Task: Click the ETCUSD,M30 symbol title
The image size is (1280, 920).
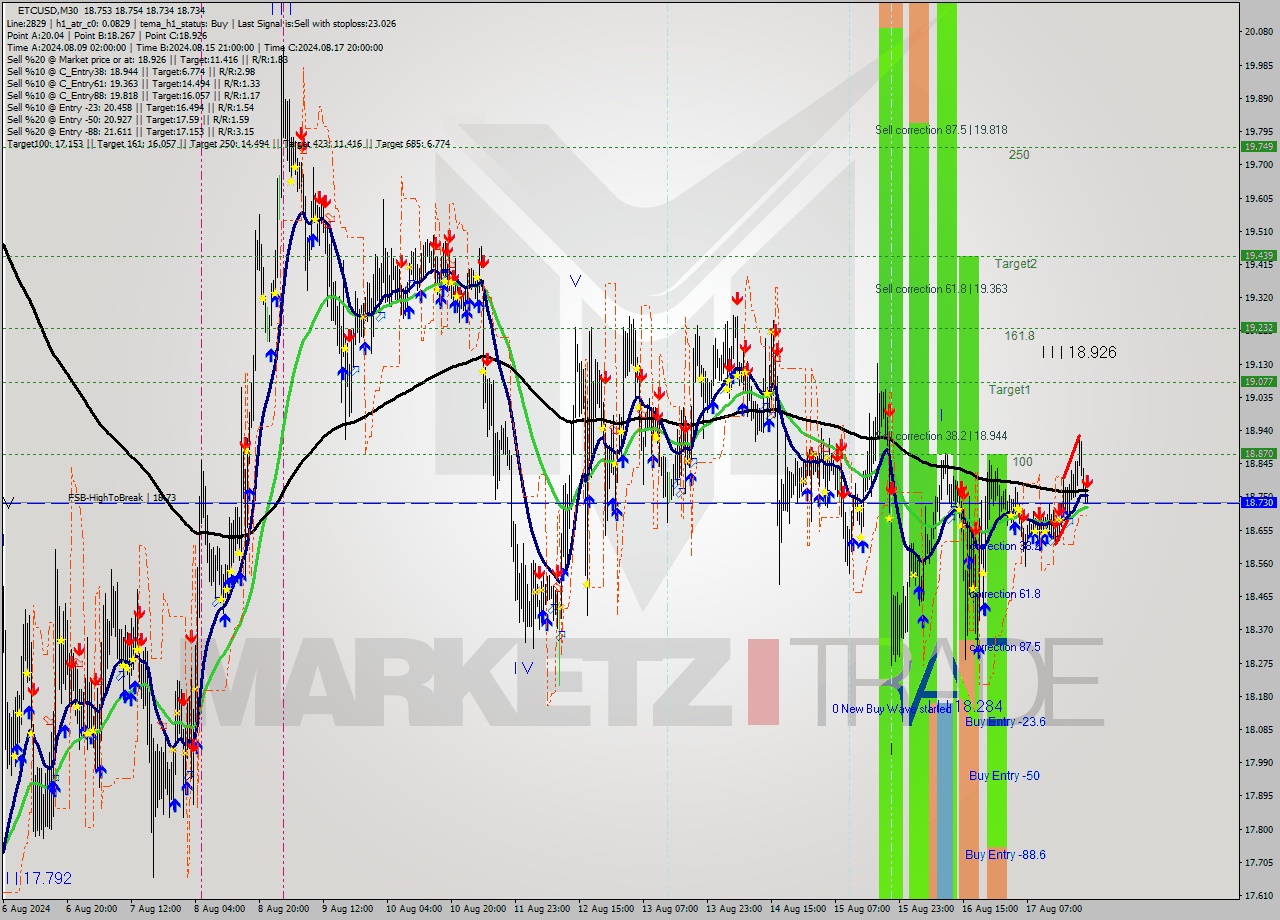Action: coord(49,10)
